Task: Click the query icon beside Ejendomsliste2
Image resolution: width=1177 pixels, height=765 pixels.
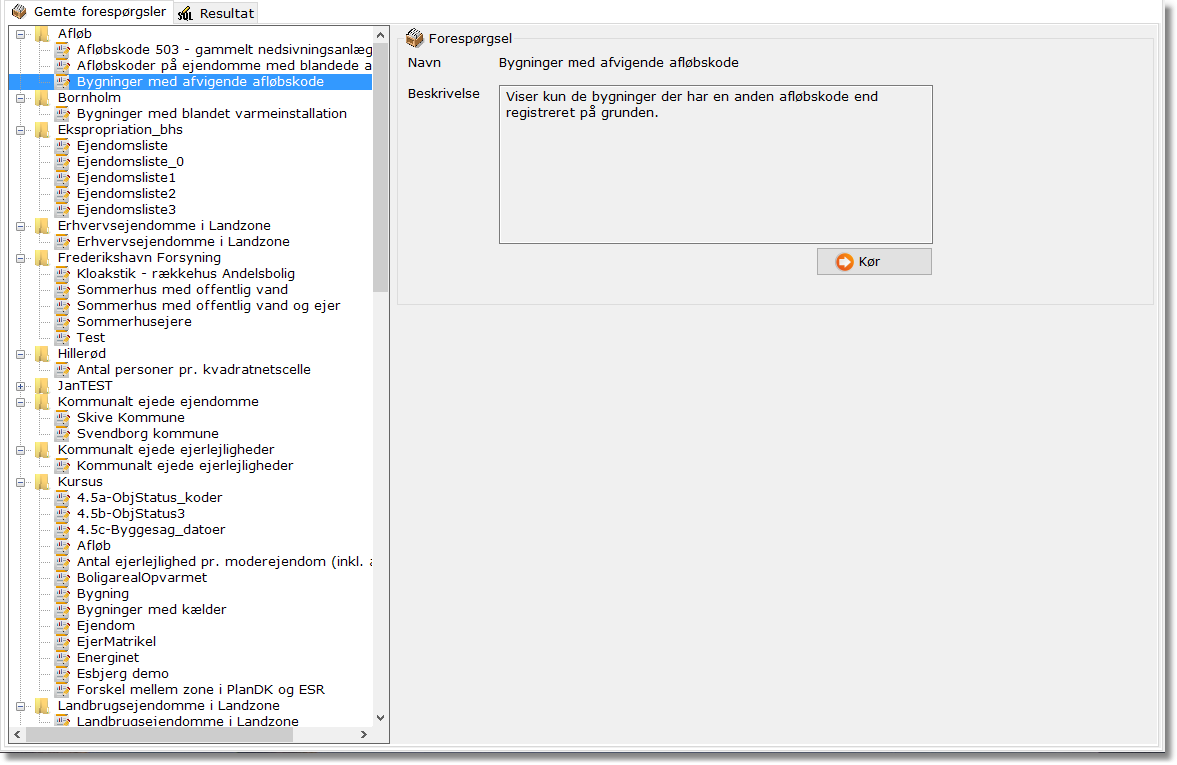Action: pos(62,194)
